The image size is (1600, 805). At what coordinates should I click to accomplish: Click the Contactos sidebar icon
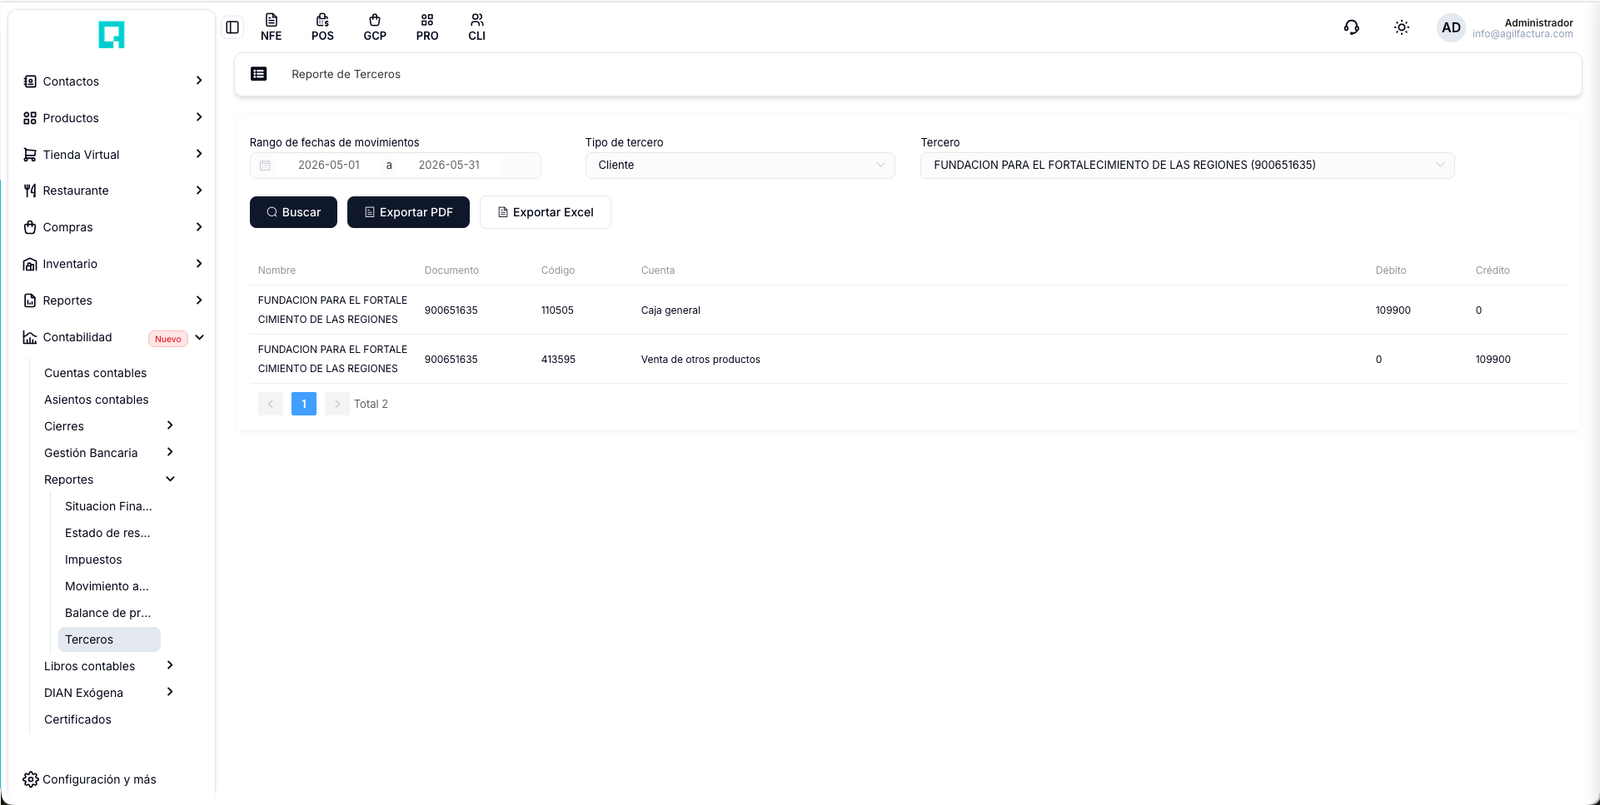pos(30,81)
